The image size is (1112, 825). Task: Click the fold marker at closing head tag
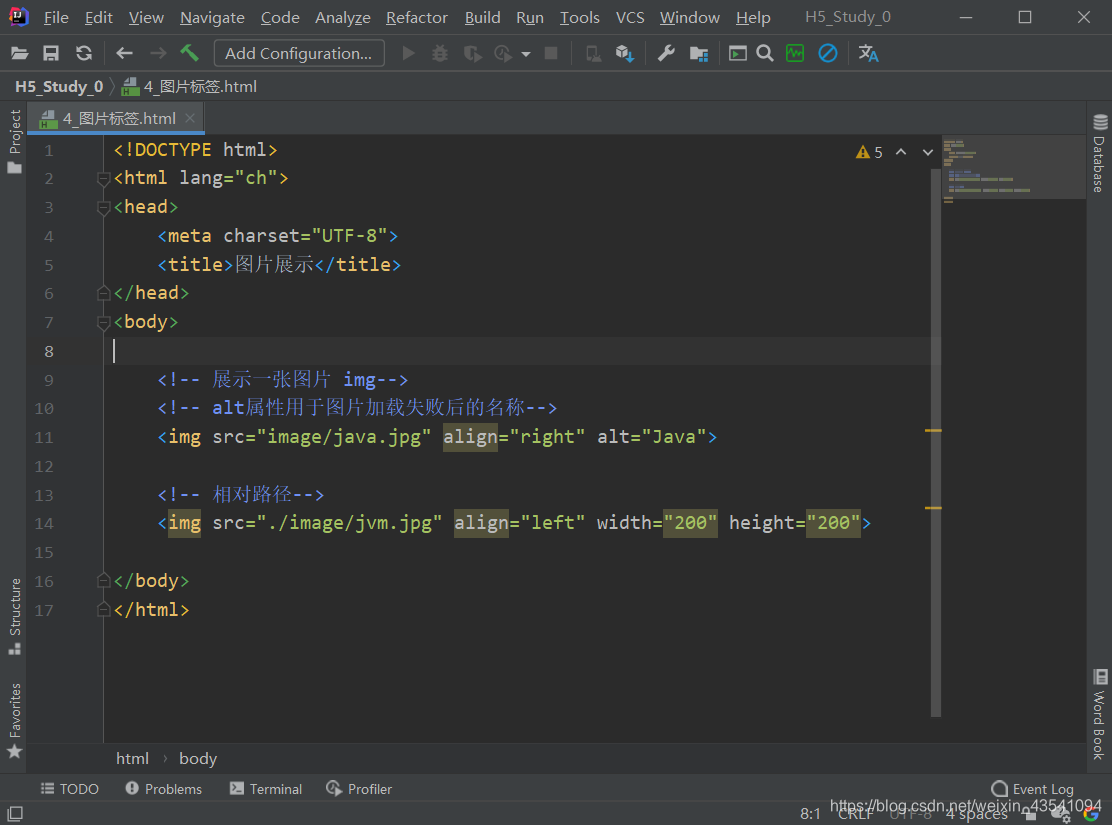click(104, 293)
